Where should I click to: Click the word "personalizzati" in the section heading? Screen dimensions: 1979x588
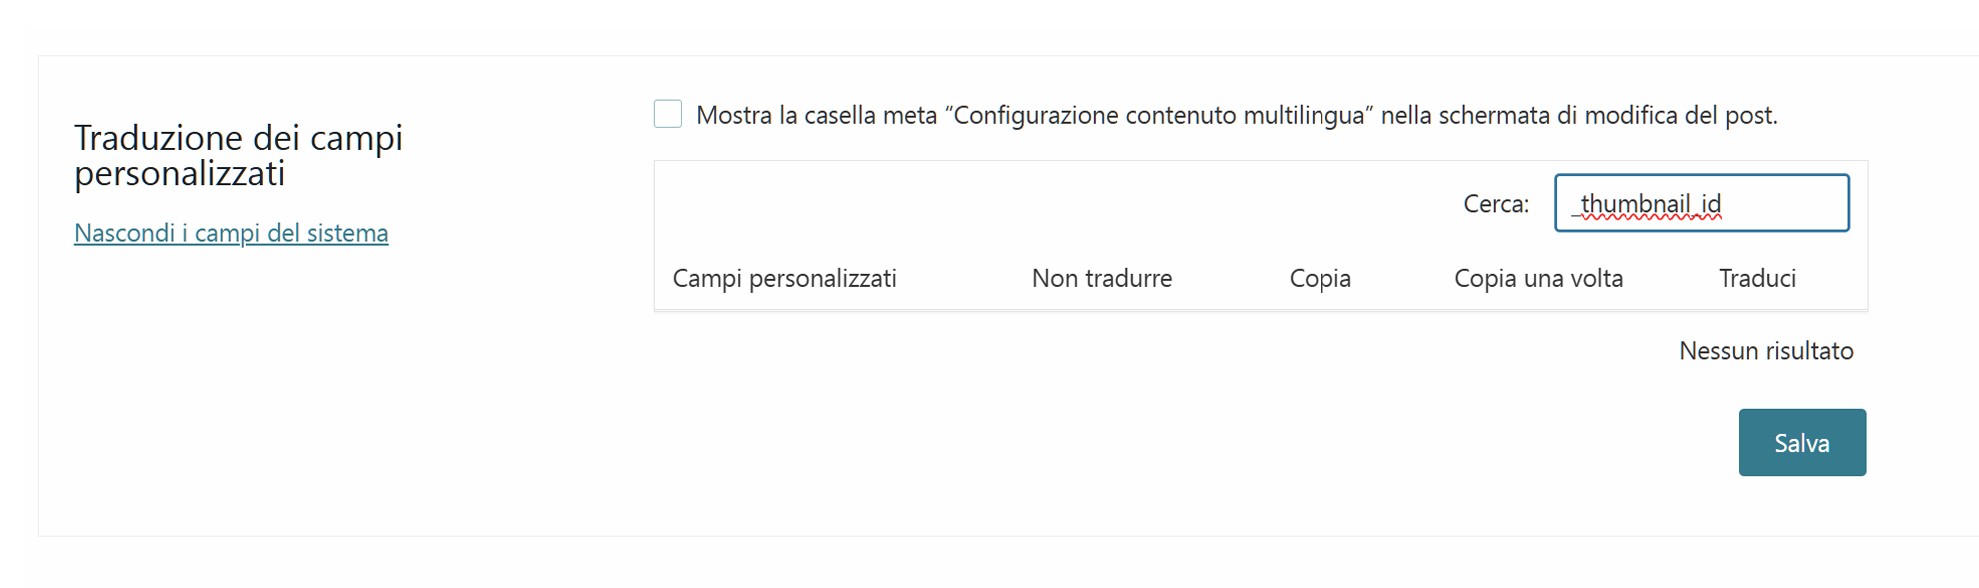pos(180,174)
